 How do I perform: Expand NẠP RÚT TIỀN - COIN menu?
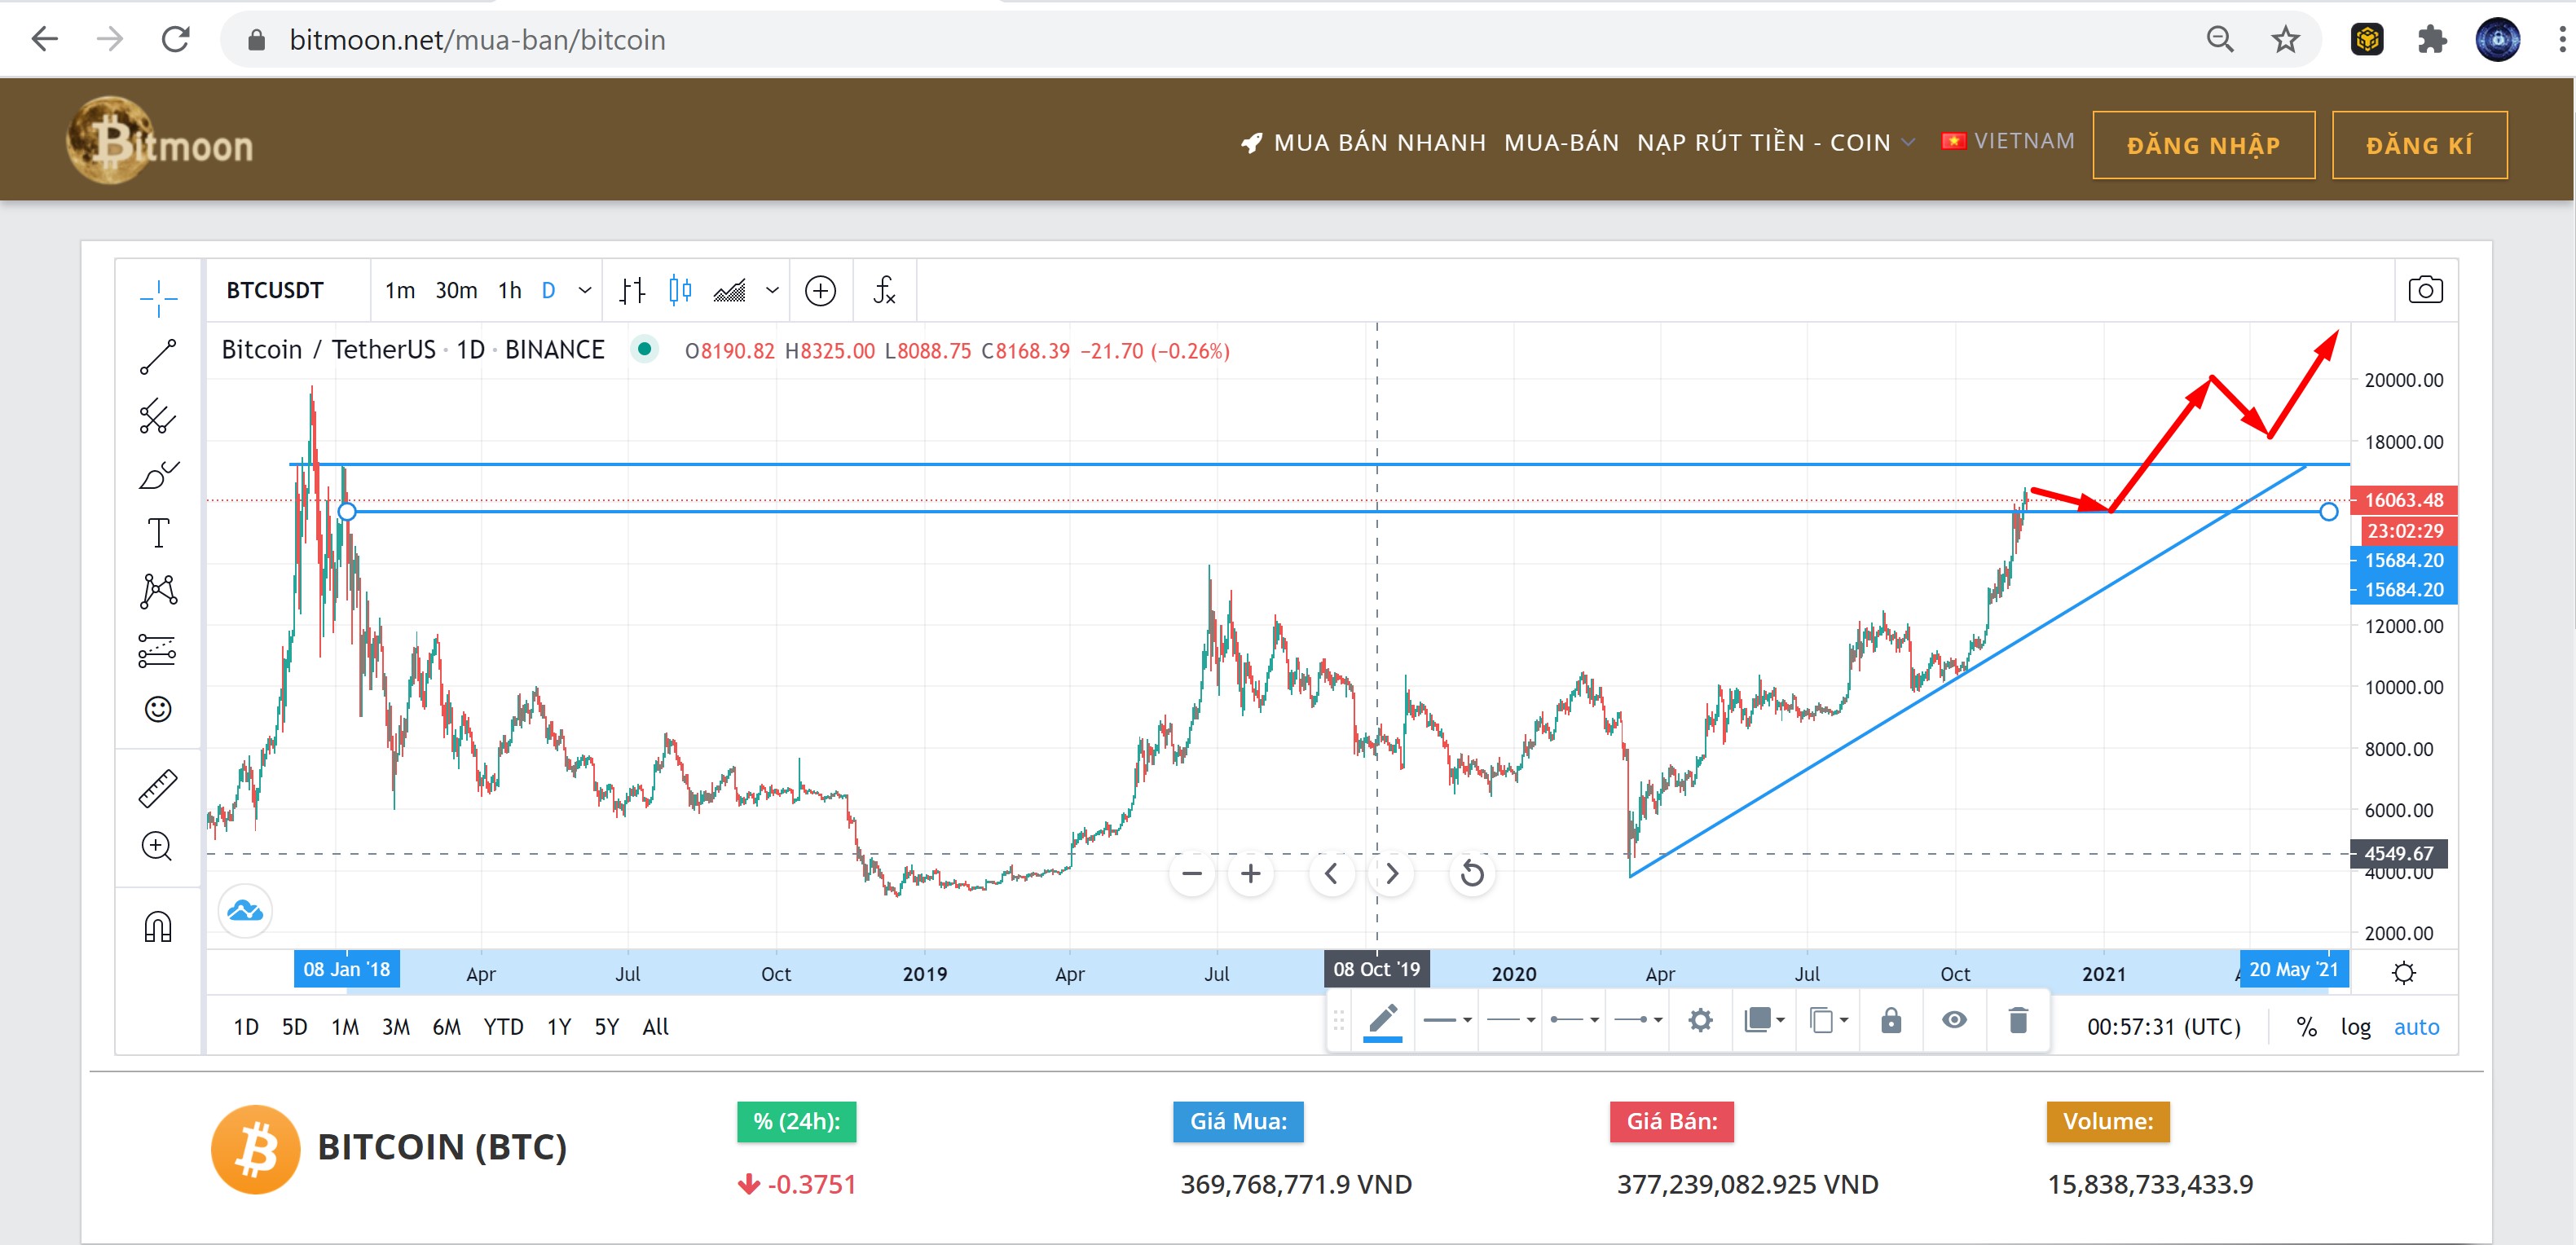(1776, 143)
